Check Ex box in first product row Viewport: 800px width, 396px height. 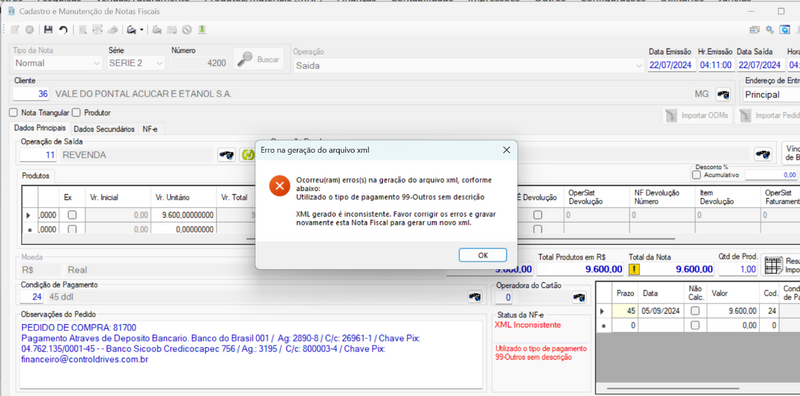pyautogui.click(x=72, y=215)
